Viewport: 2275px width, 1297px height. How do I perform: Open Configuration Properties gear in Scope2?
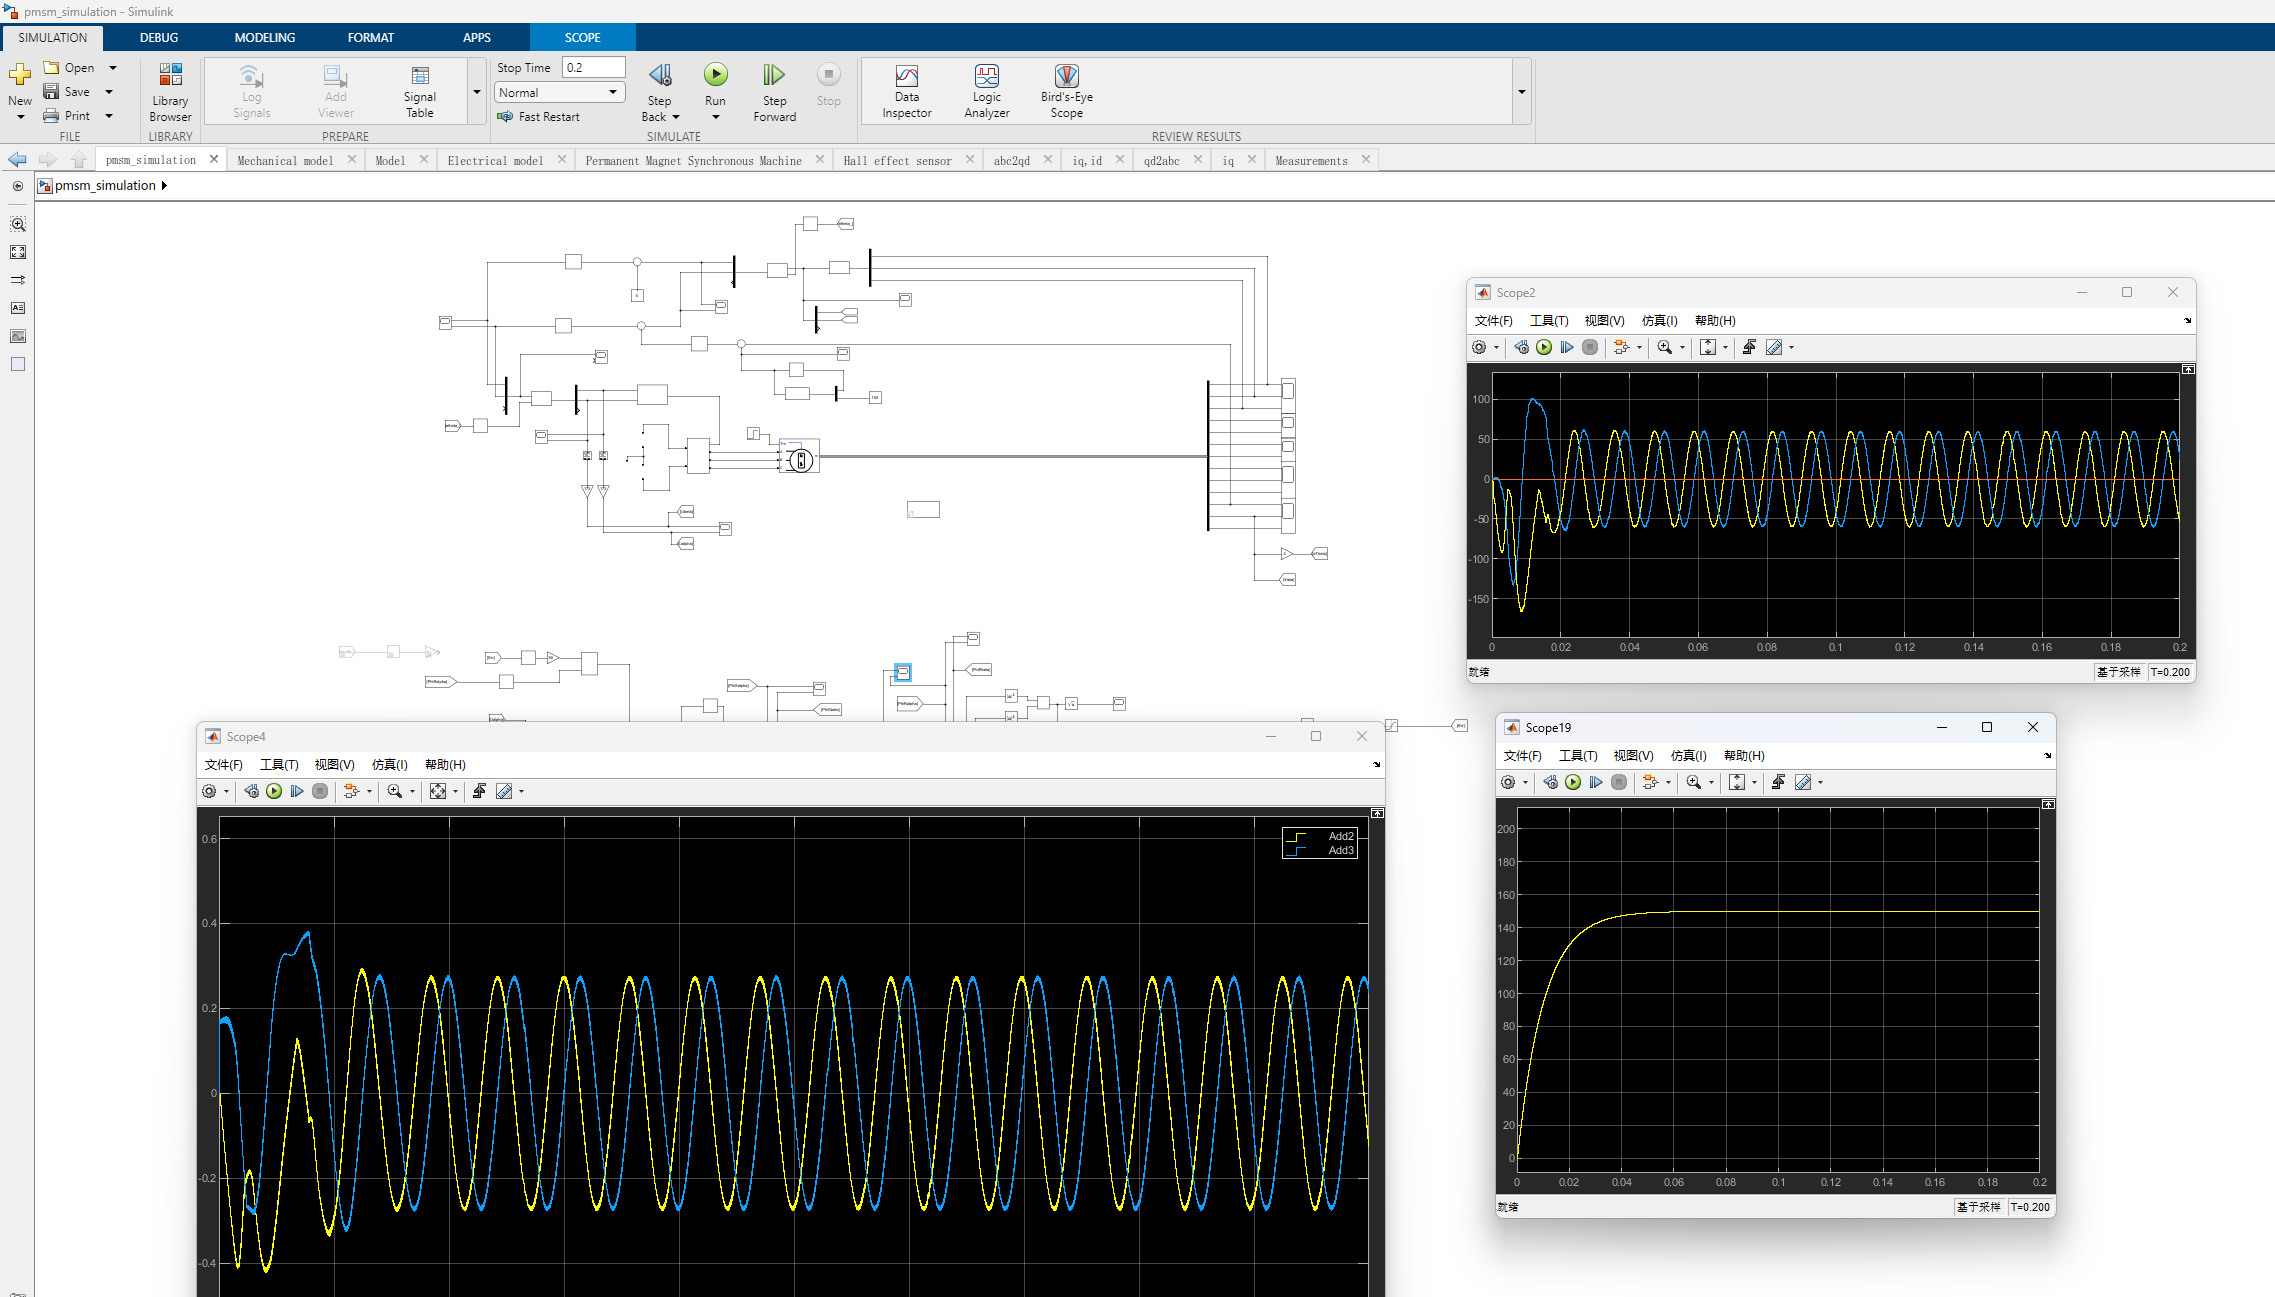pos(1479,348)
